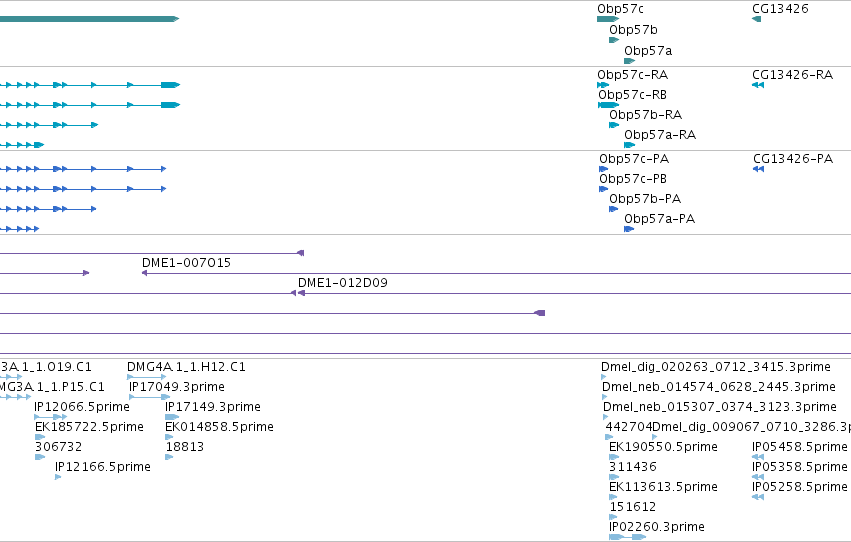Click the Dmel_dig_020263_0712_3415.3prime label
The height and width of the screenshot is (542, 851).
[x=716, y=367]
